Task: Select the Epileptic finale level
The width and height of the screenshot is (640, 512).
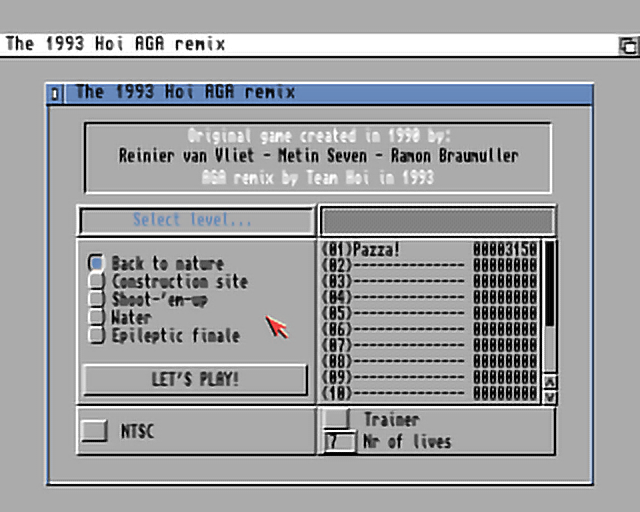Action: tap(96, 335)
